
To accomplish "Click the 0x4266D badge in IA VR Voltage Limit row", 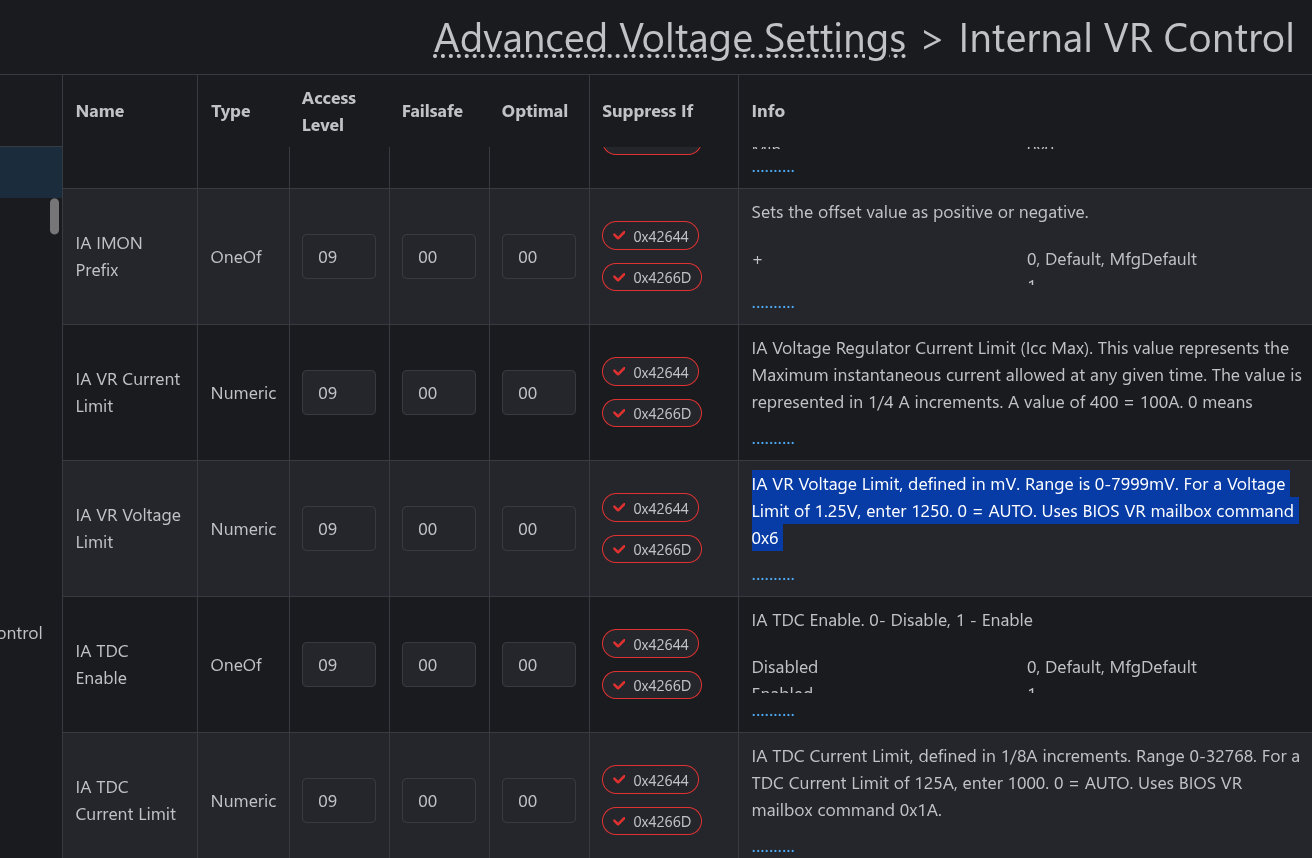I will coord(652,549).
